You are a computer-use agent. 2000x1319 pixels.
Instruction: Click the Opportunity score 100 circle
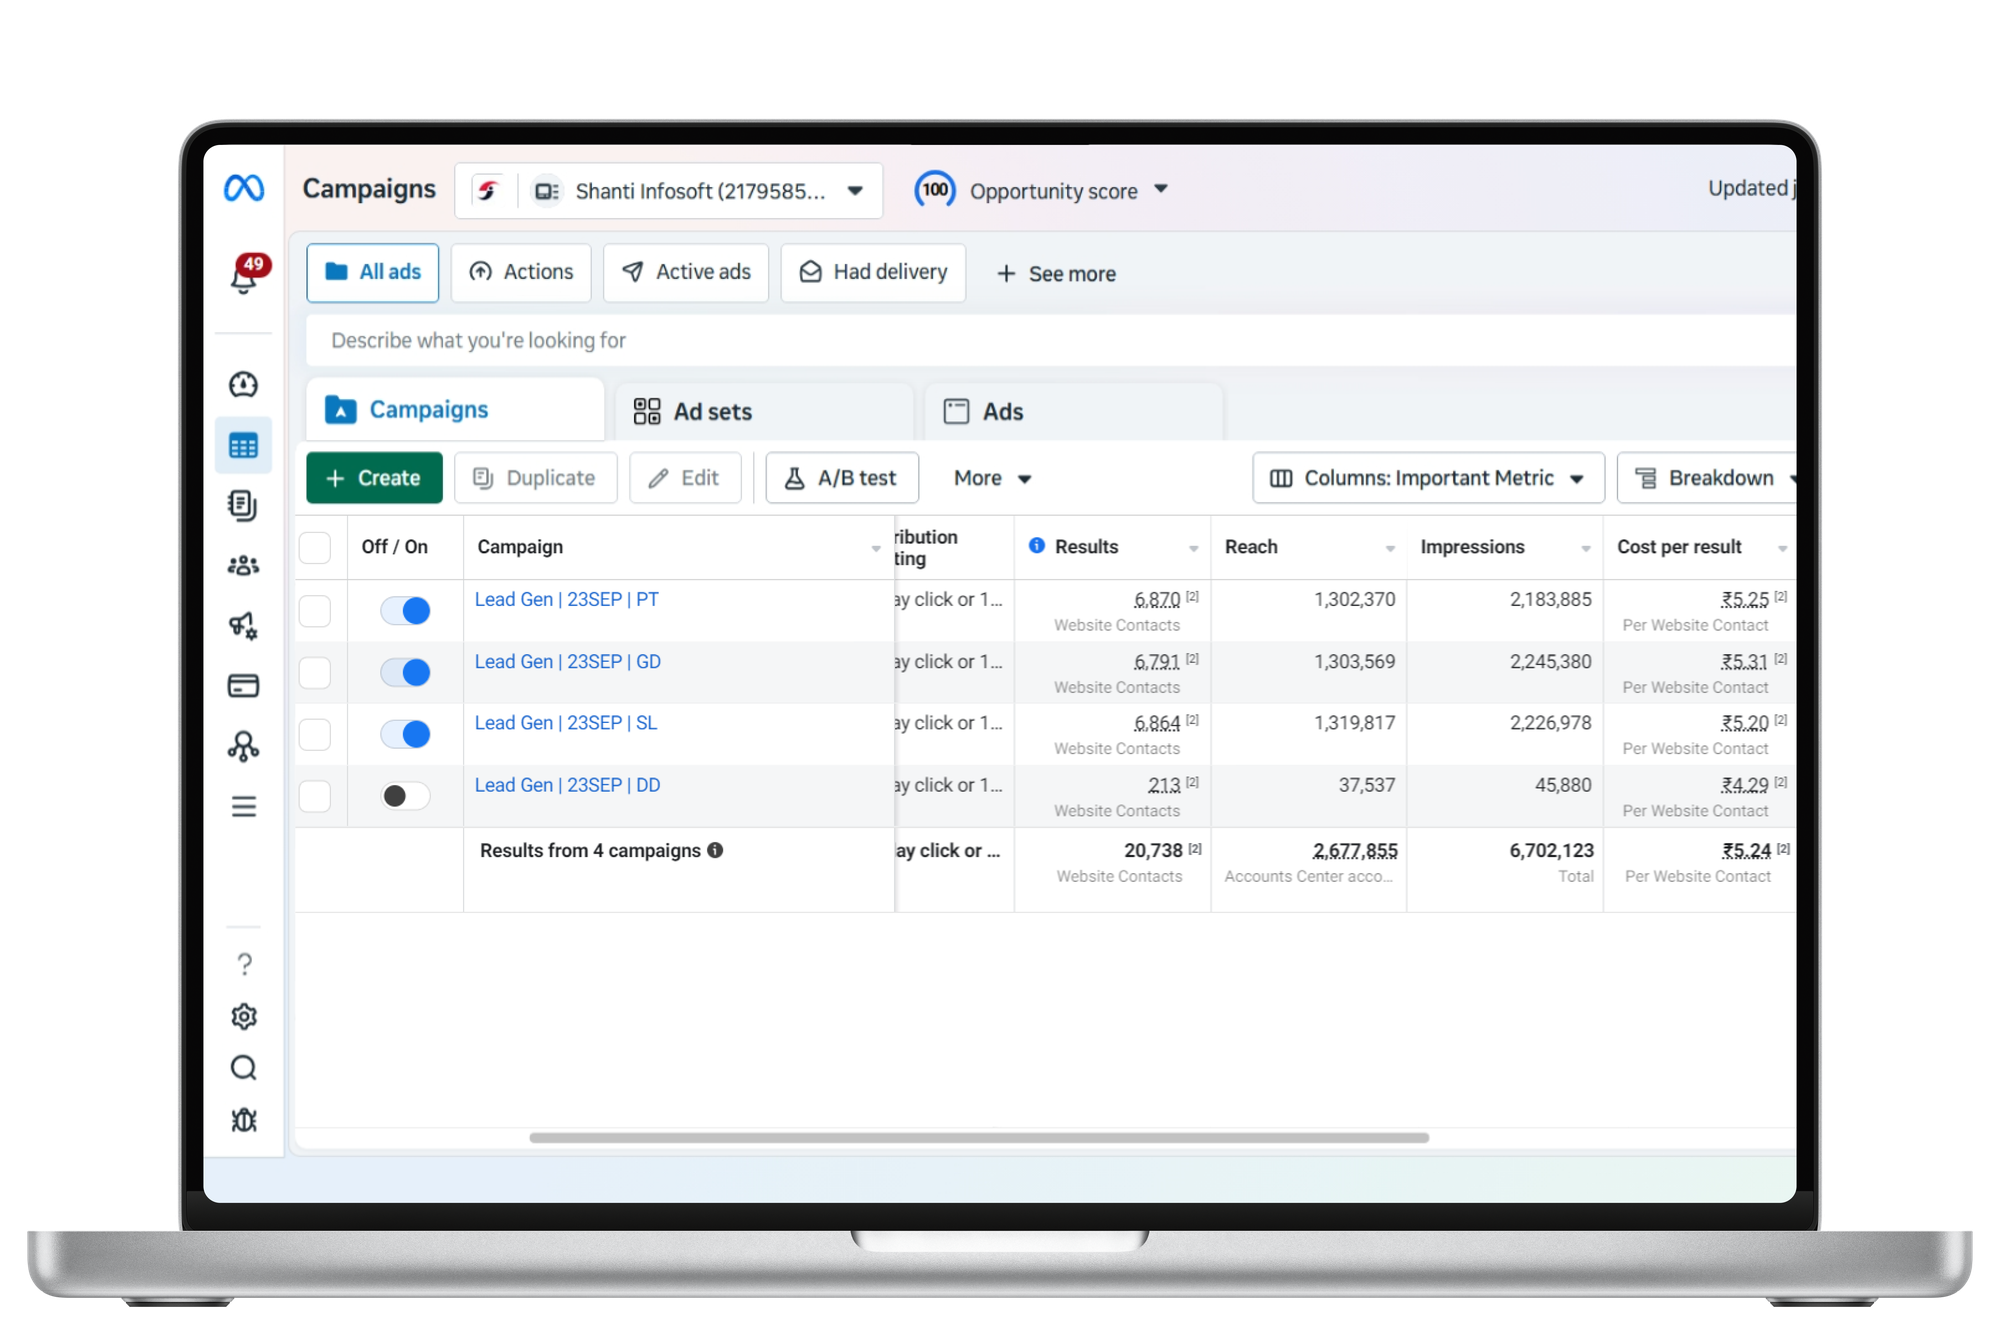(x=935, y=190)
